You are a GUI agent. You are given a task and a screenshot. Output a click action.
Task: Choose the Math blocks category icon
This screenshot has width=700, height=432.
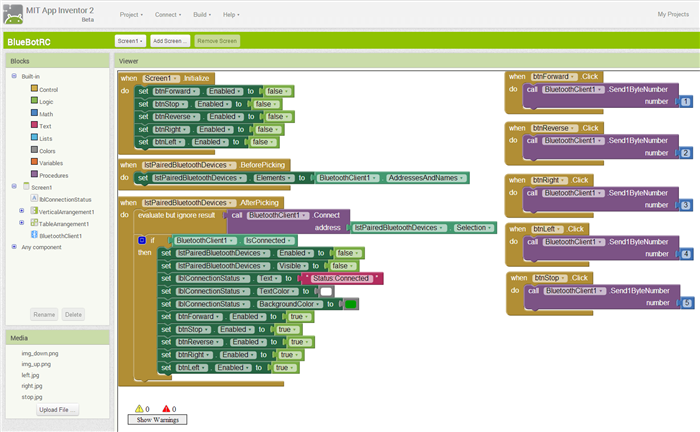coord(36,113)
